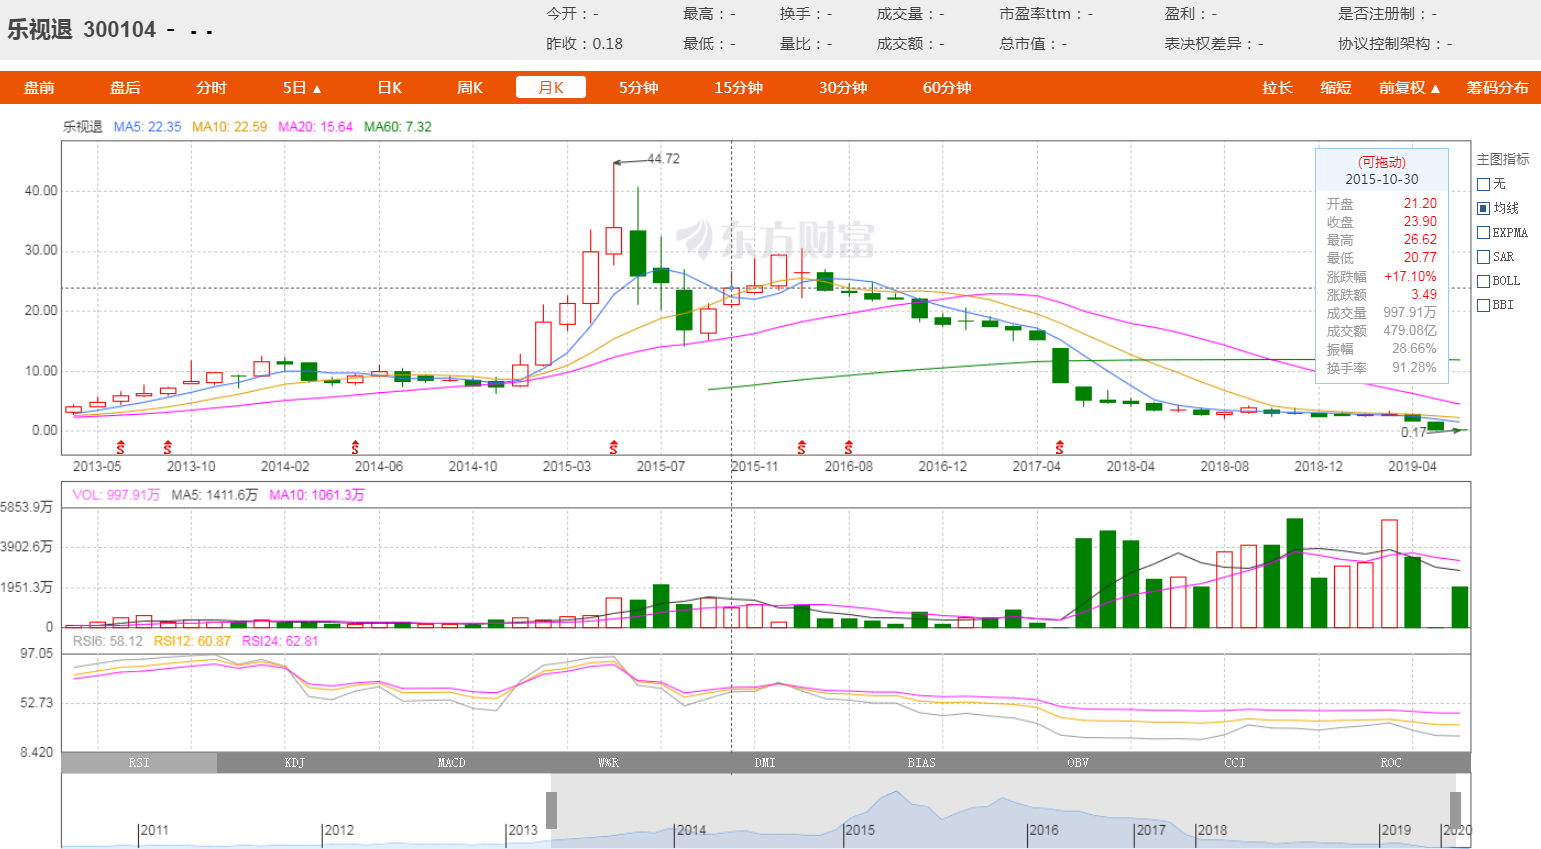Select the MACD indicator tab
Image resolution: width=1541 pixels, height=849 pixels.
click(x=451, y=763)
